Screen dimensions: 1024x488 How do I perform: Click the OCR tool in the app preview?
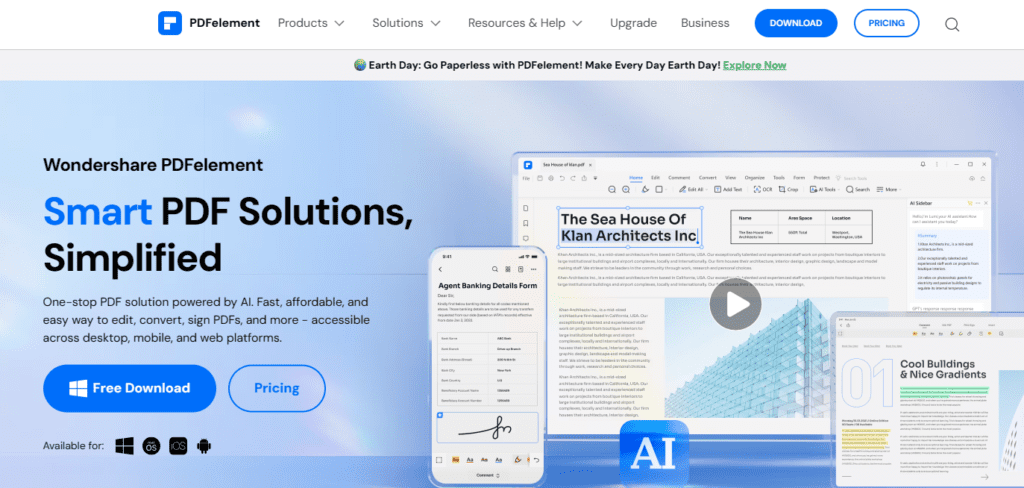click(x=762, y=189)
